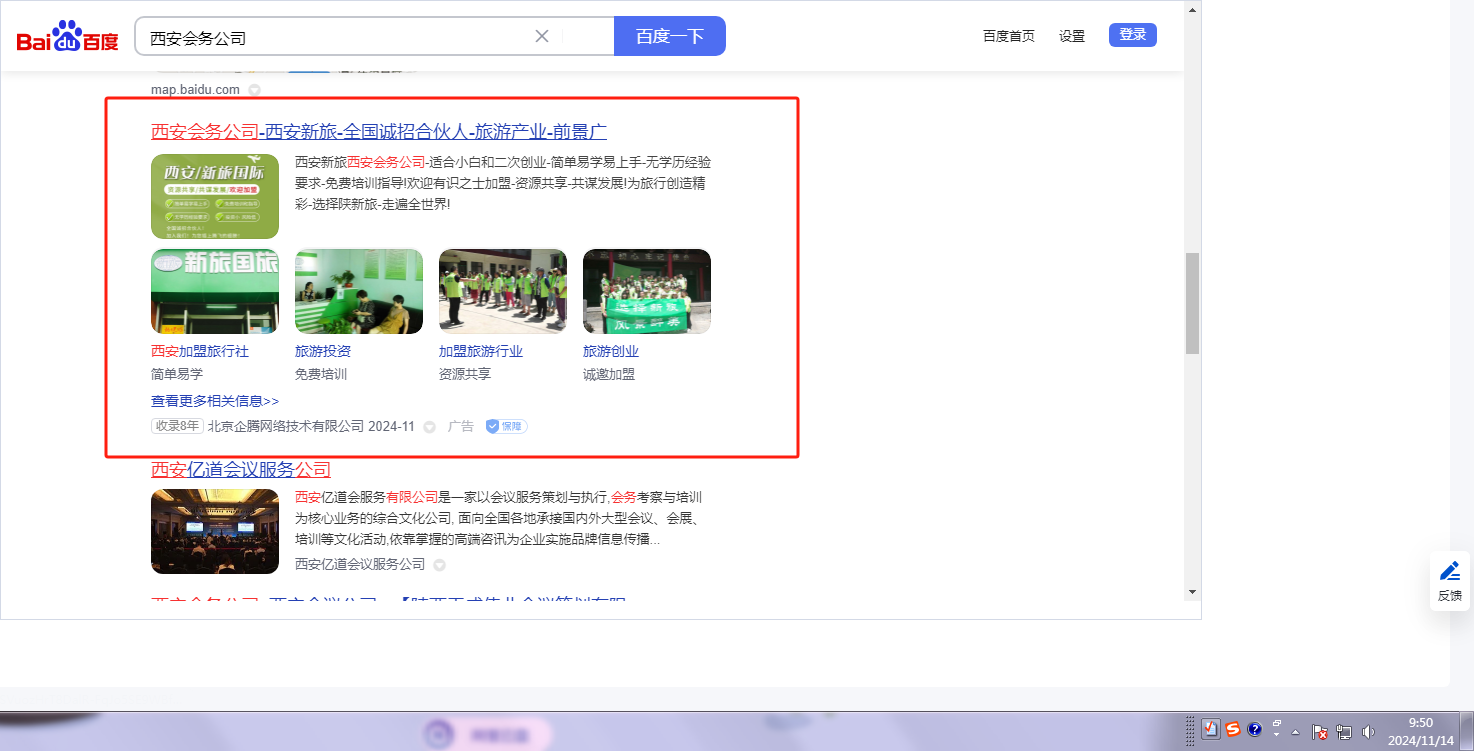Screen dimensions: 1474x751
Task: Click the 新旅国旅 storefront thumbnail
Action: (215, 291)
